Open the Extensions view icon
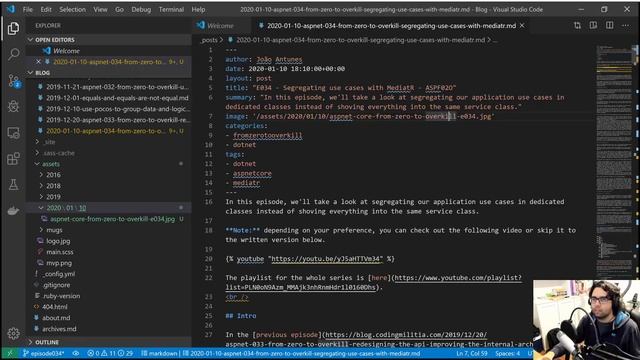The image size is (640, 360). point(13,159)
